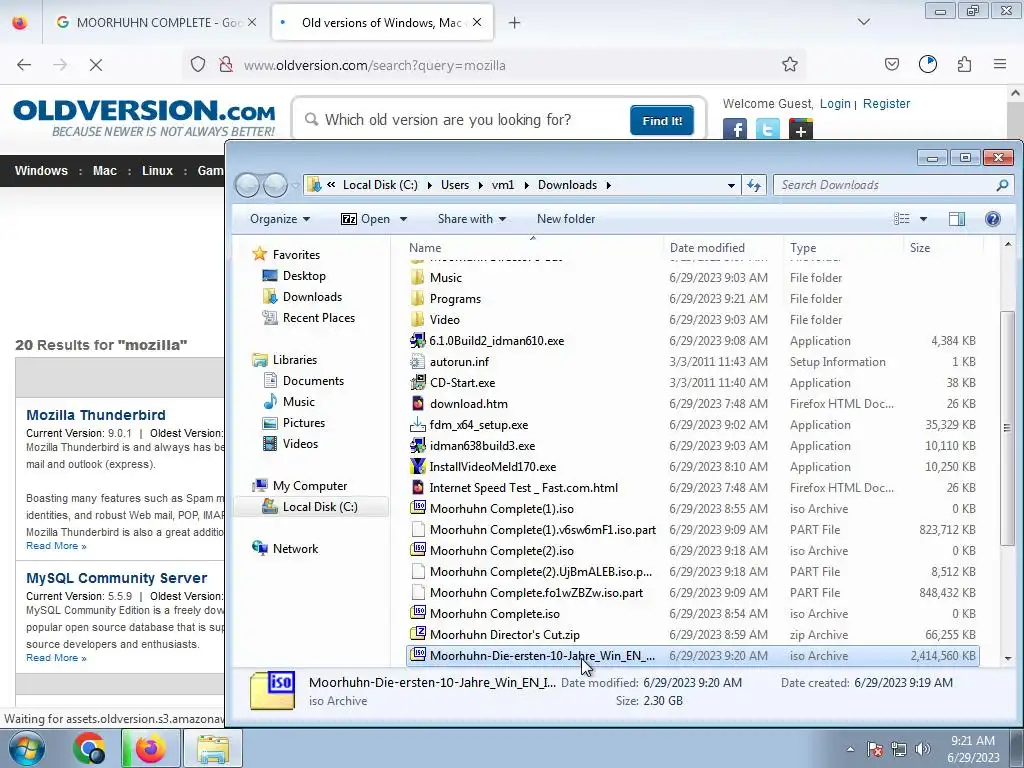Open the Windows Start button
This screenshot has width=1024, height=768.
coord(26,748)
